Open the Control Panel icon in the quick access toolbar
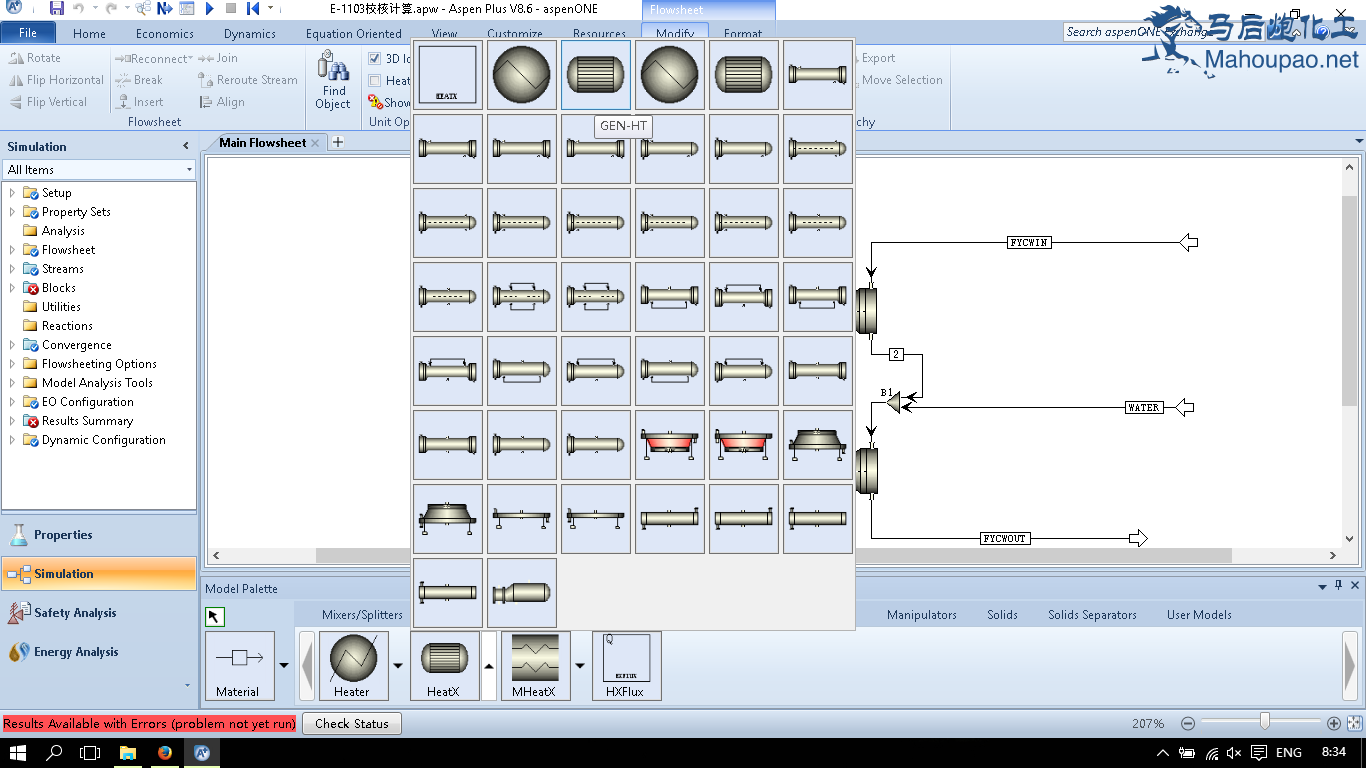1366x768 pixels. (x=187, y=8)
